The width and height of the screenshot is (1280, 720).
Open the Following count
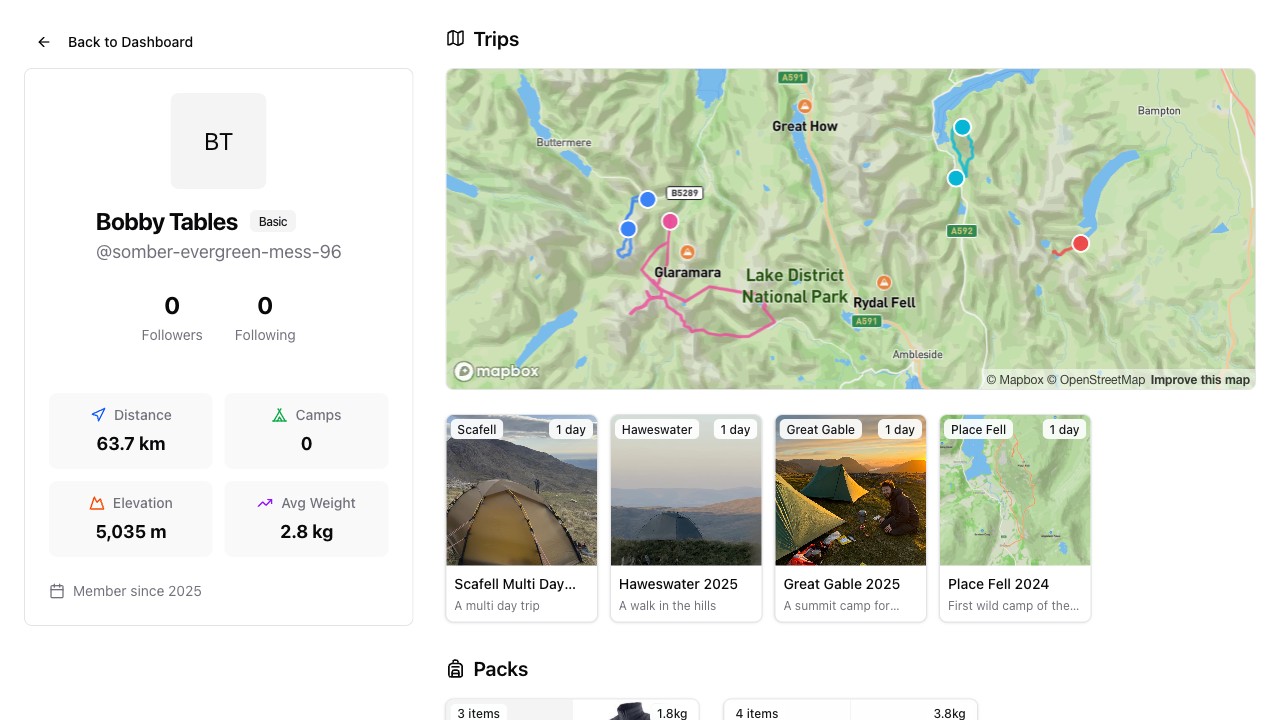265,318
